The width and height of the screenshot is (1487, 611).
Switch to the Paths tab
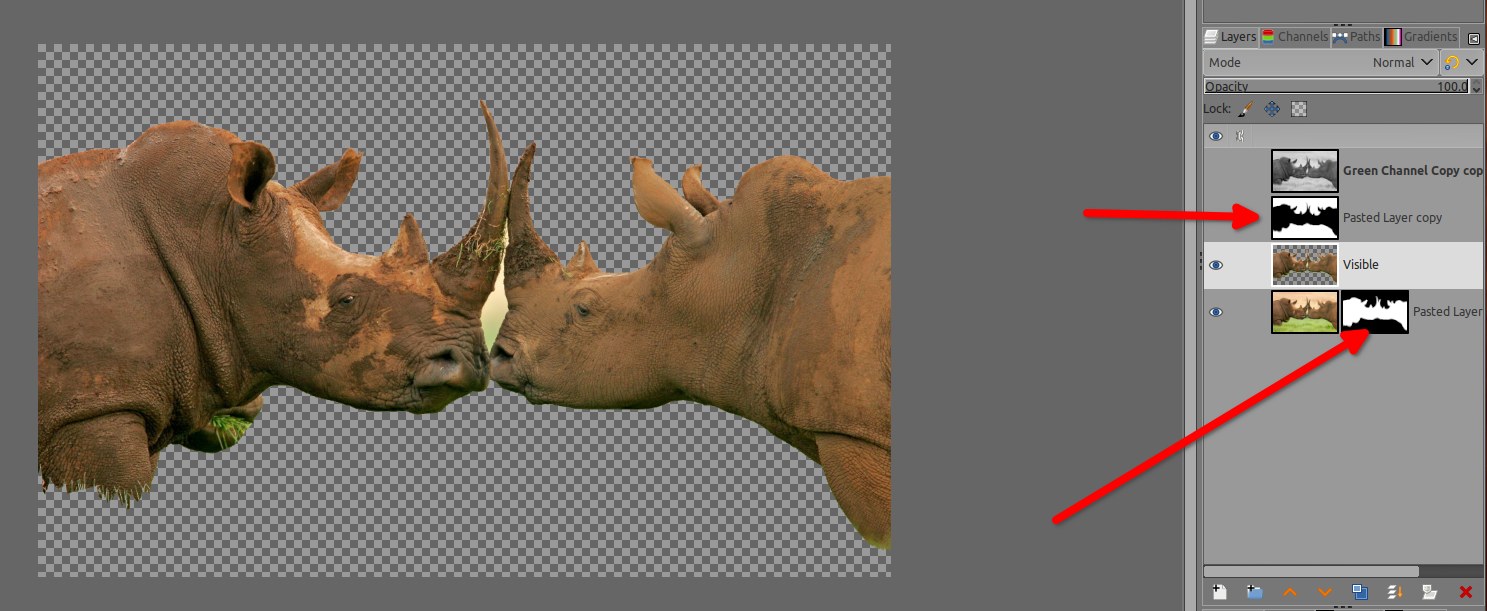click(1357, 37)
